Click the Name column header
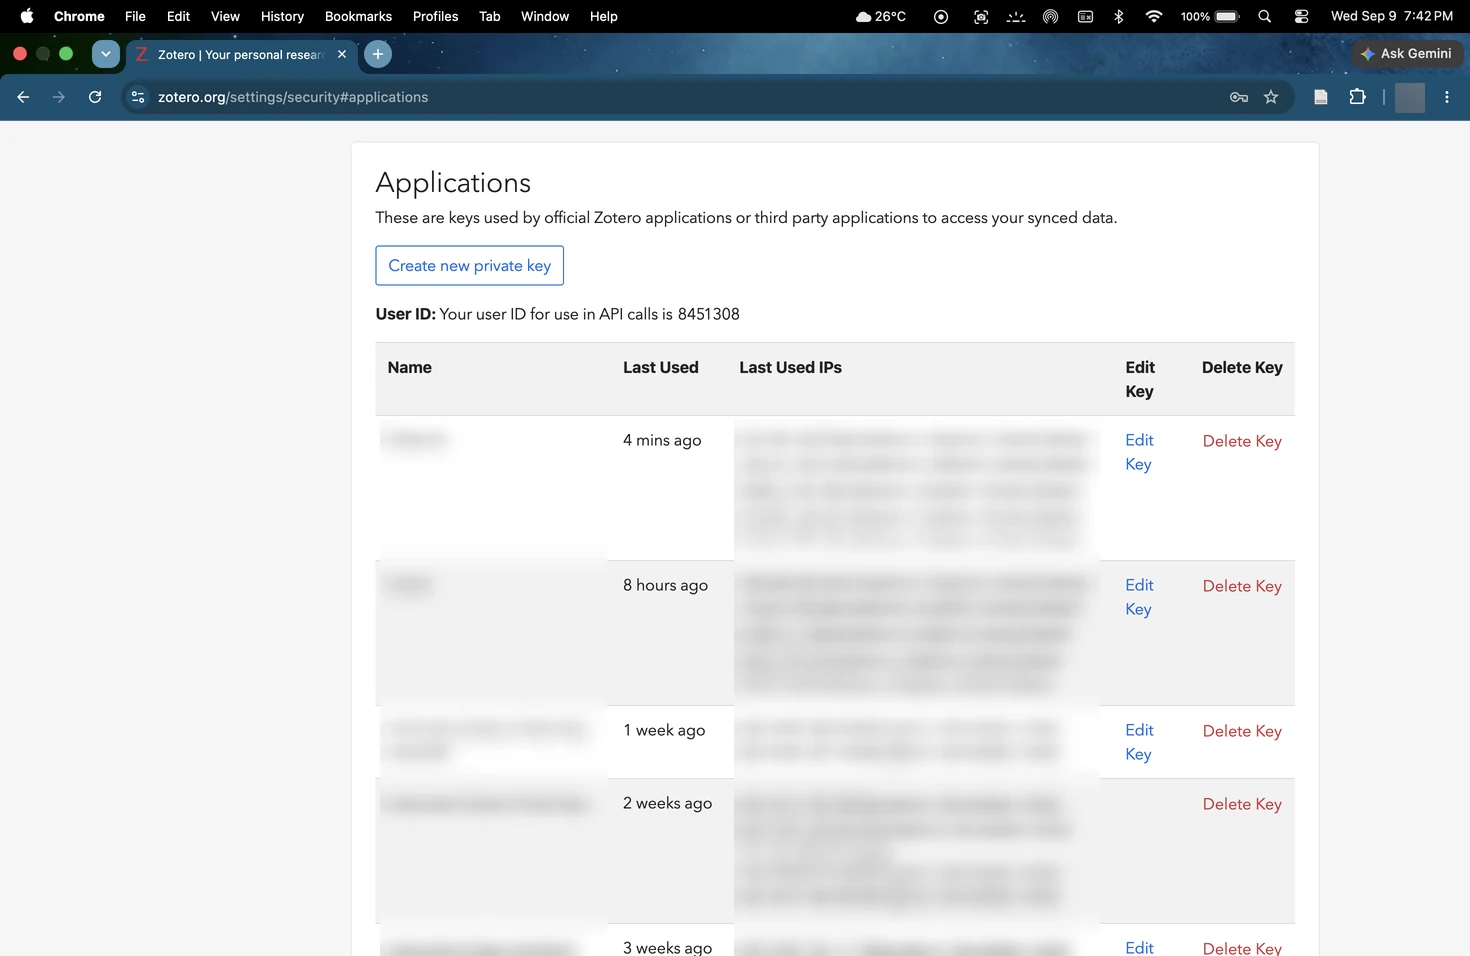 pyautogui.click(x=409, y=367)
